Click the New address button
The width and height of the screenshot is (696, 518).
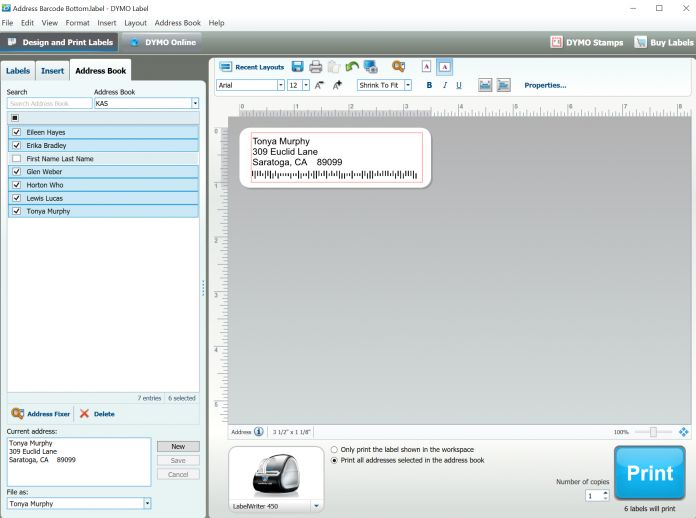click(x=178, y=446)
